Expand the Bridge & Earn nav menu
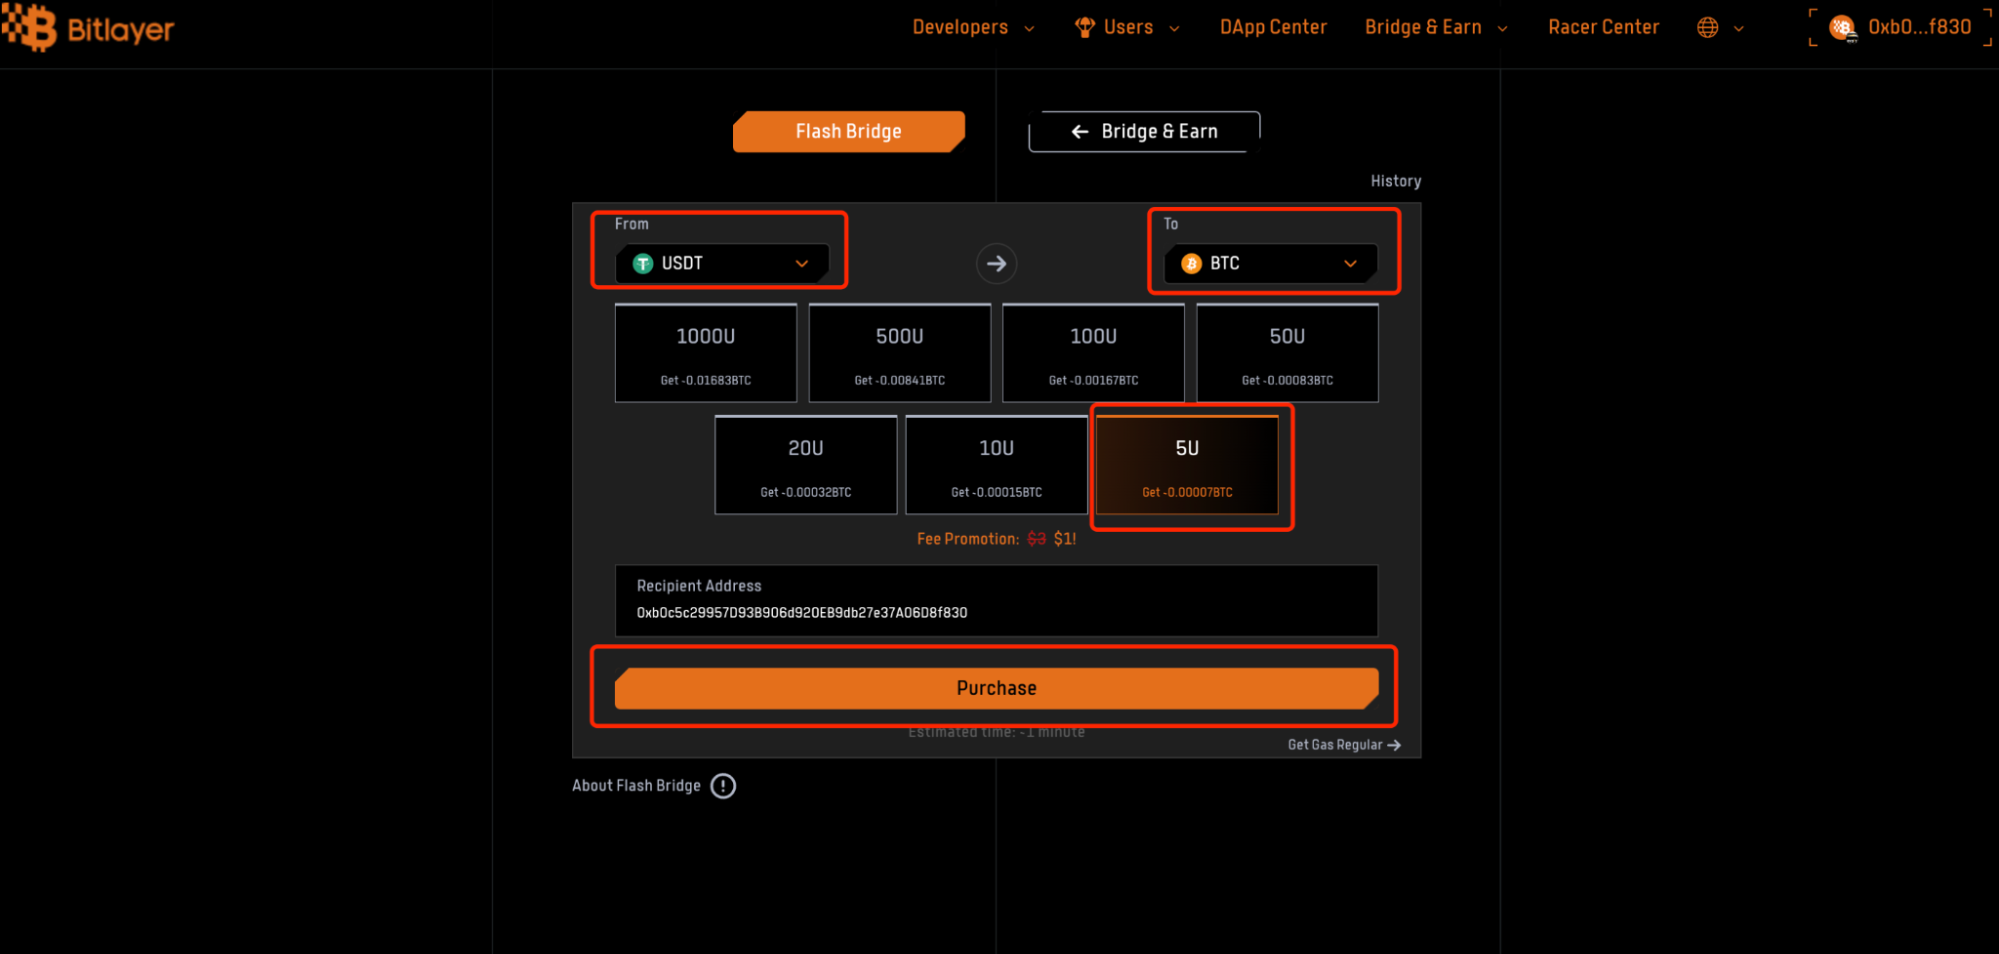 click(x=1436, y=28)
